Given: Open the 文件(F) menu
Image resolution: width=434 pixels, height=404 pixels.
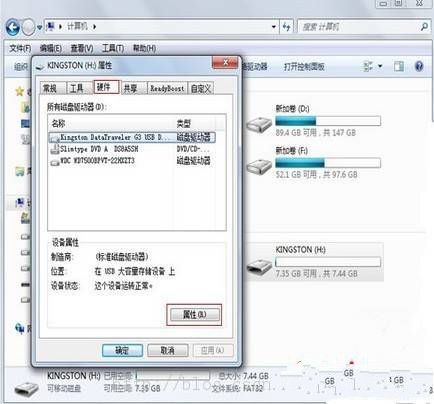Looking at the screenshot, I should click(20, 48).
